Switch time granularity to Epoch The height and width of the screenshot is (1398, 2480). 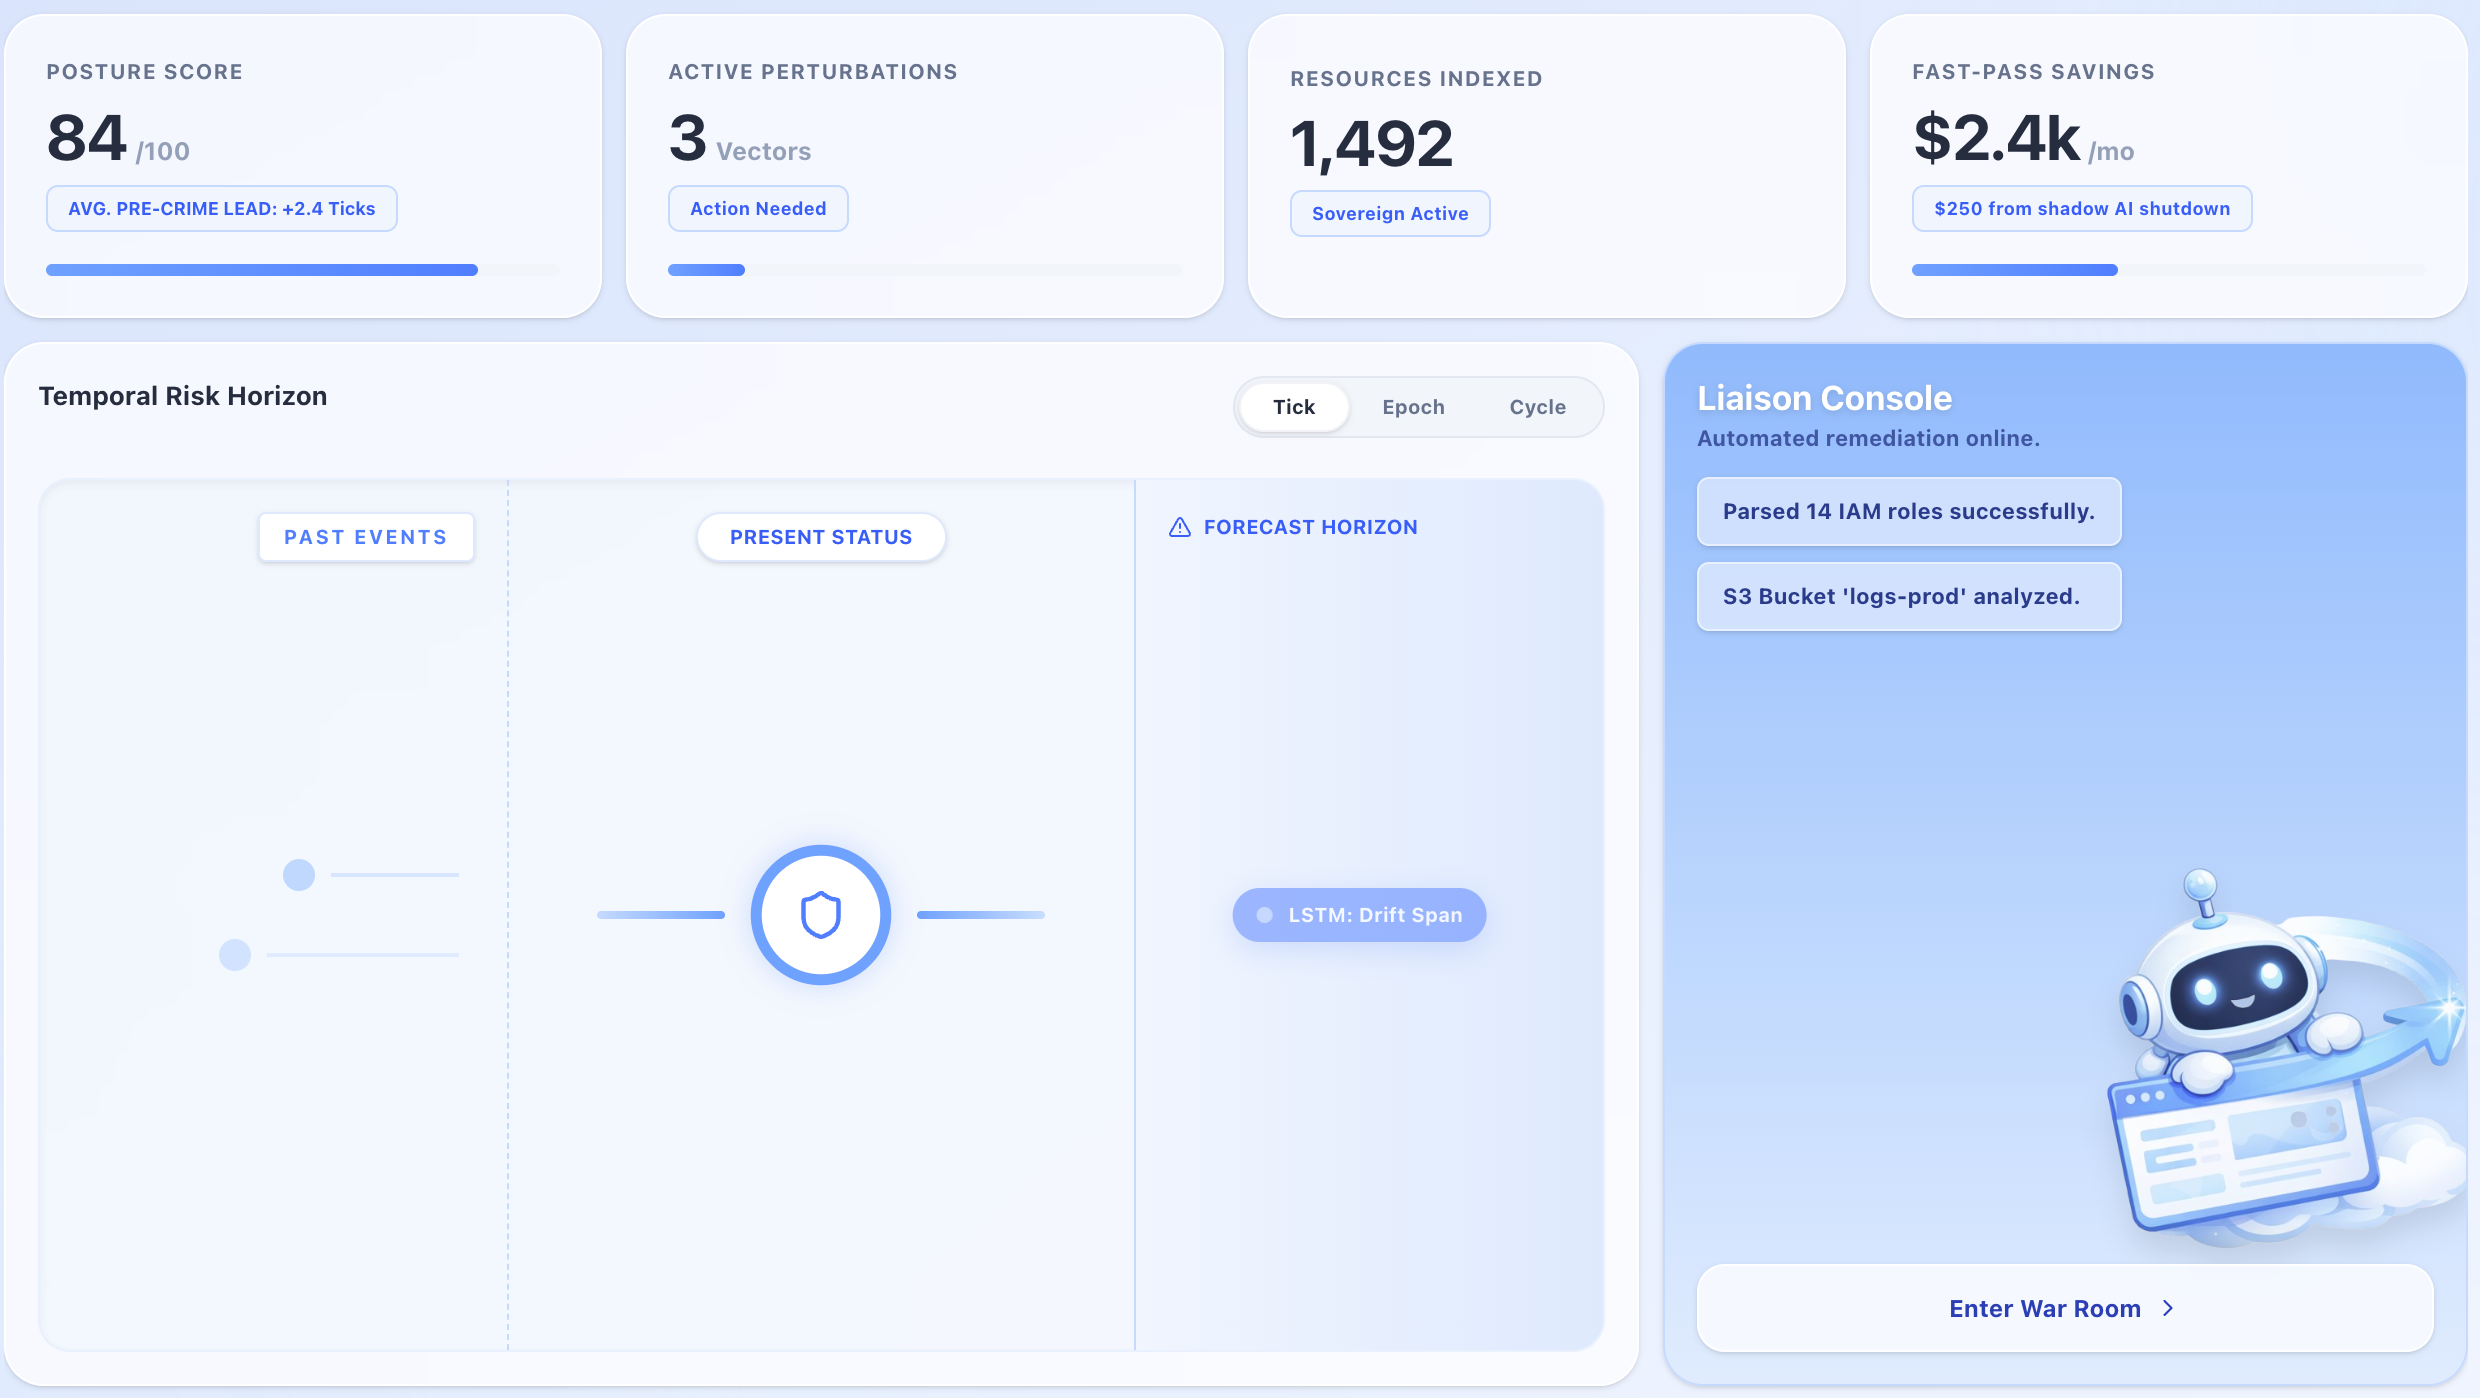[1413, 407]
